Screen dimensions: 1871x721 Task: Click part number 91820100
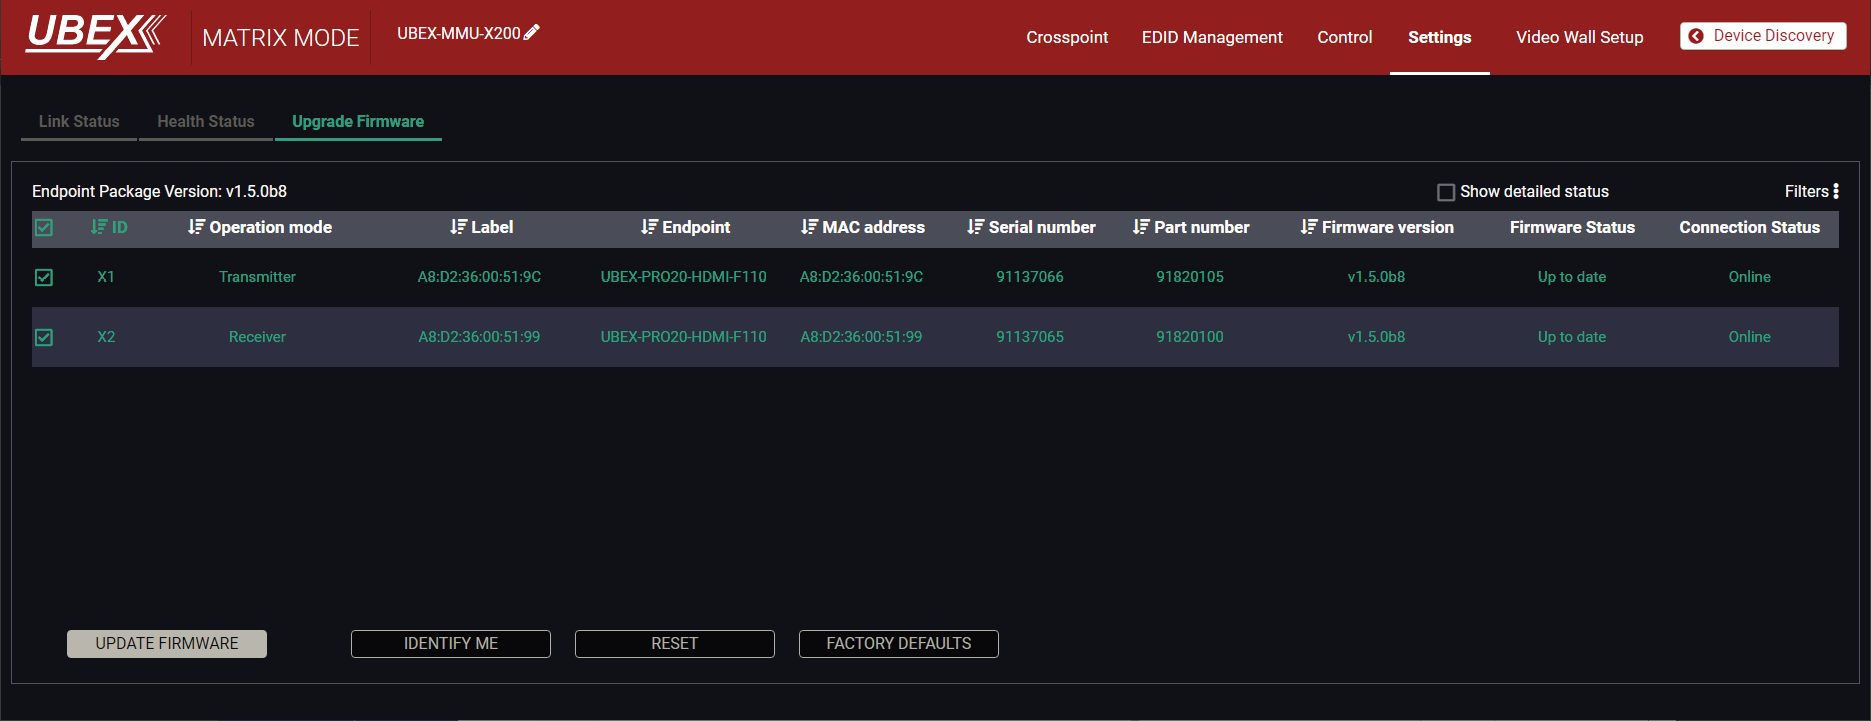[x=1190, y=337]
